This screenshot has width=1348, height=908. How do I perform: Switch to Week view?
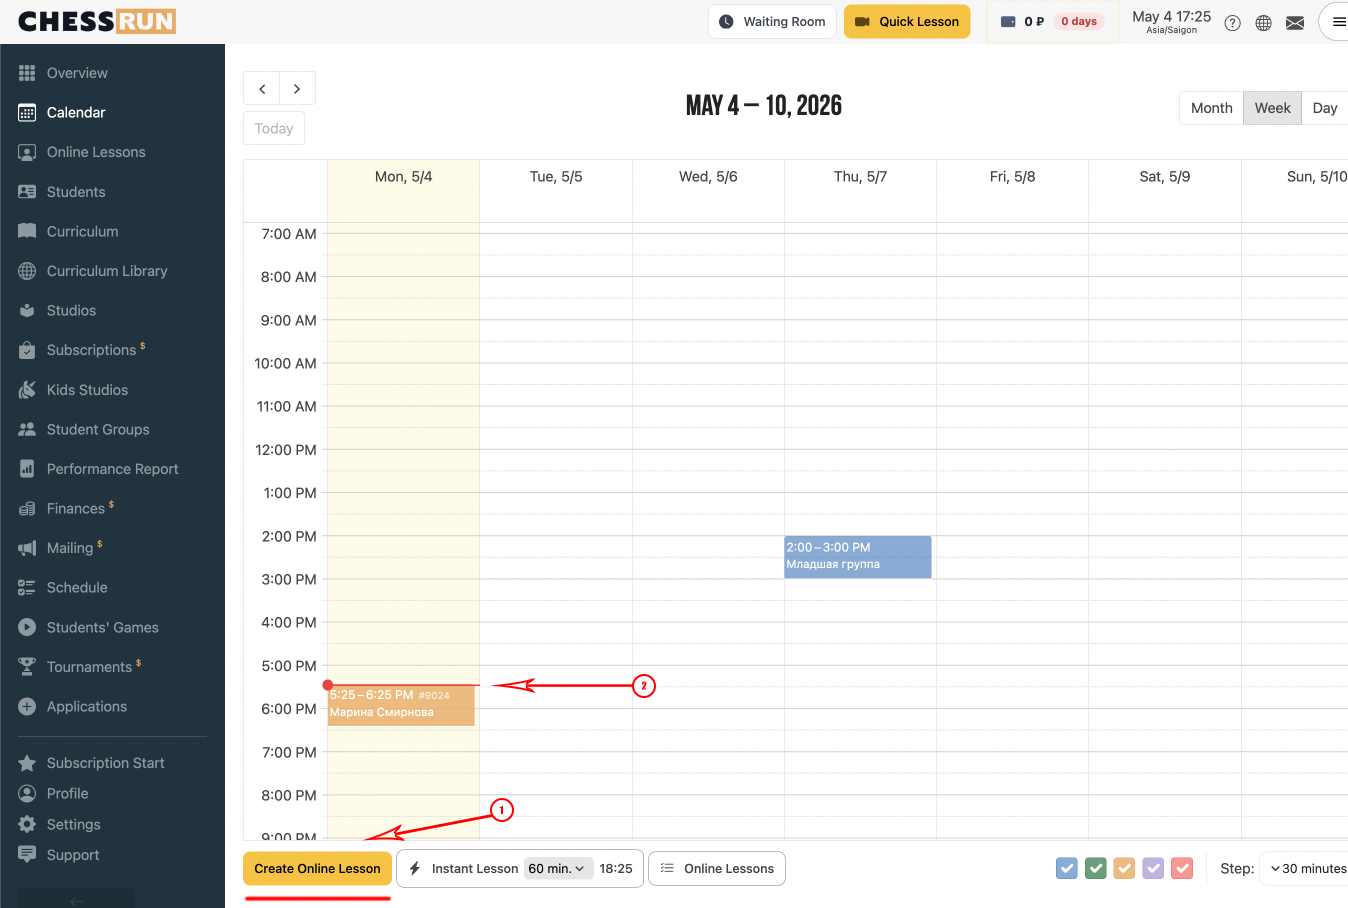tap(1272, 108)
